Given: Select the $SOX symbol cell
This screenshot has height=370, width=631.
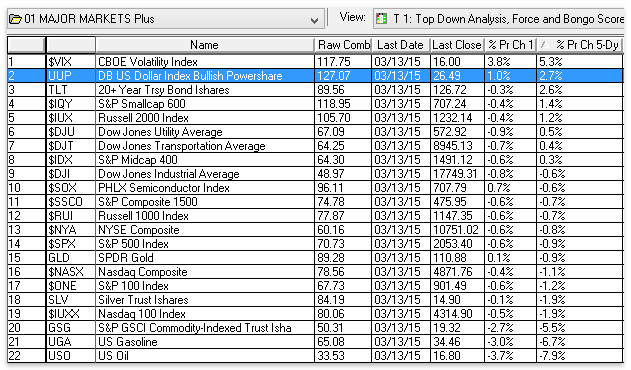Looking at the screenshot, I should tap(71, 188).
